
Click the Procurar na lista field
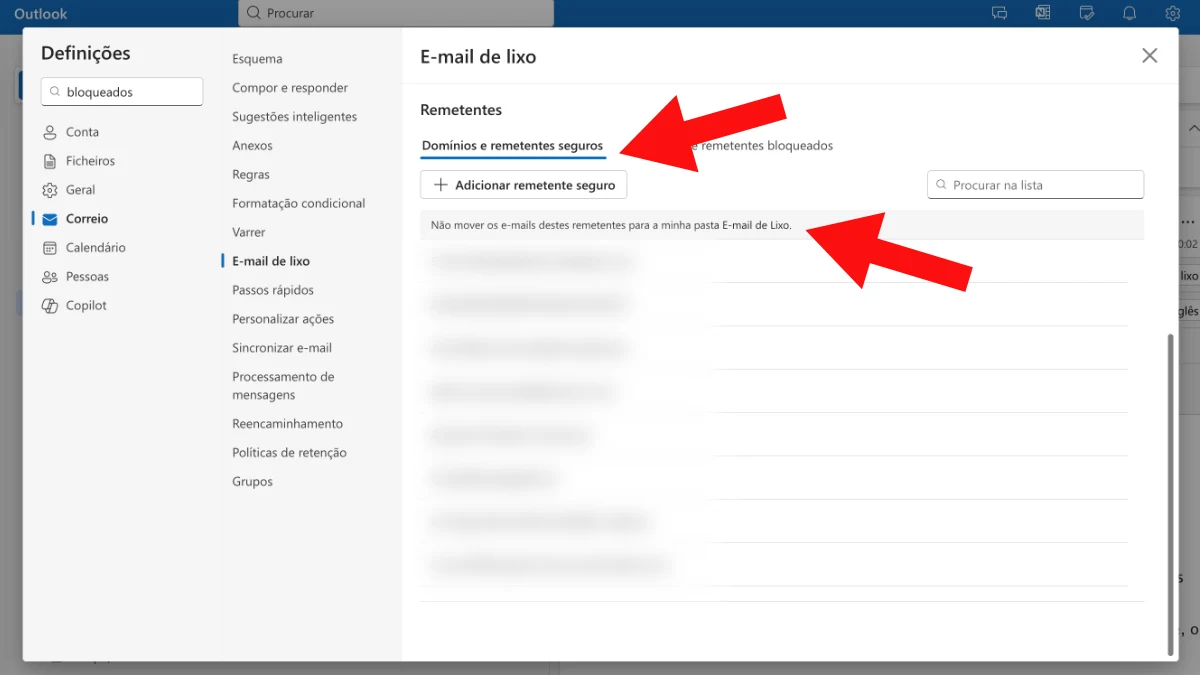pos(1035,185)
